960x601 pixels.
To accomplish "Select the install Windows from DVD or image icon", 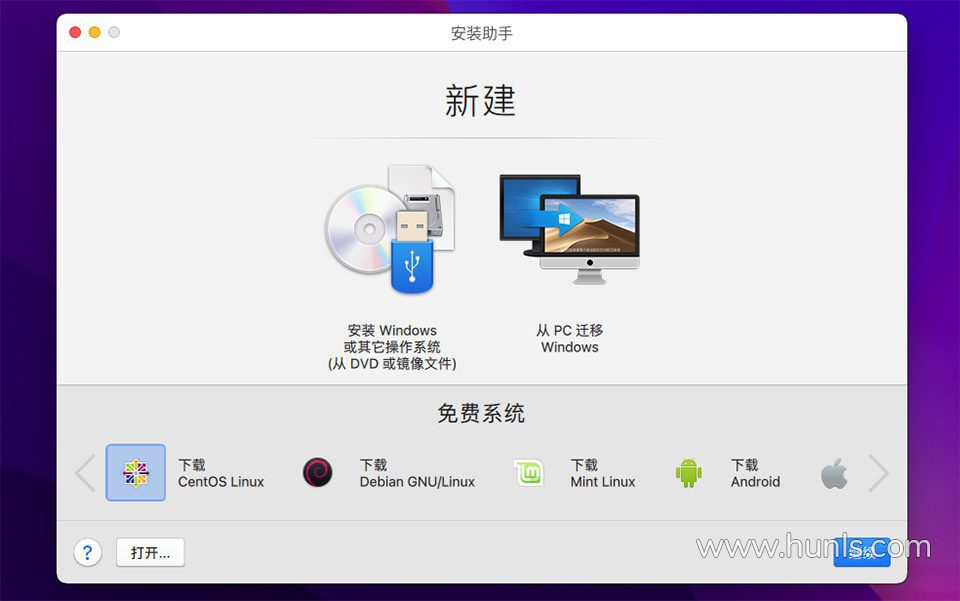I will click(x=391, y=229).
